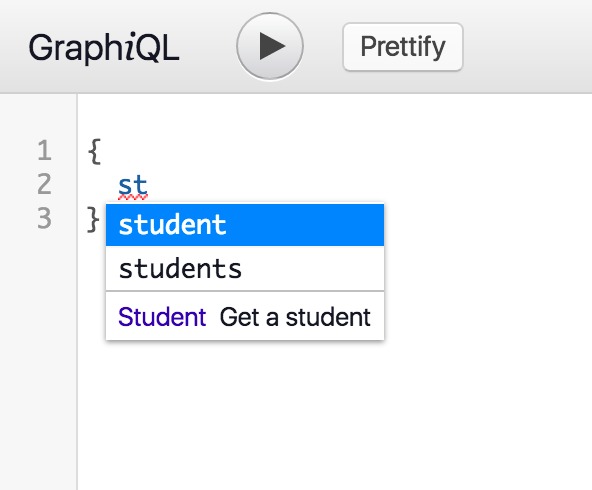Click the closing curly brace on line 3
The width and height of the screenshot is (592, 490).
(93, 219)
